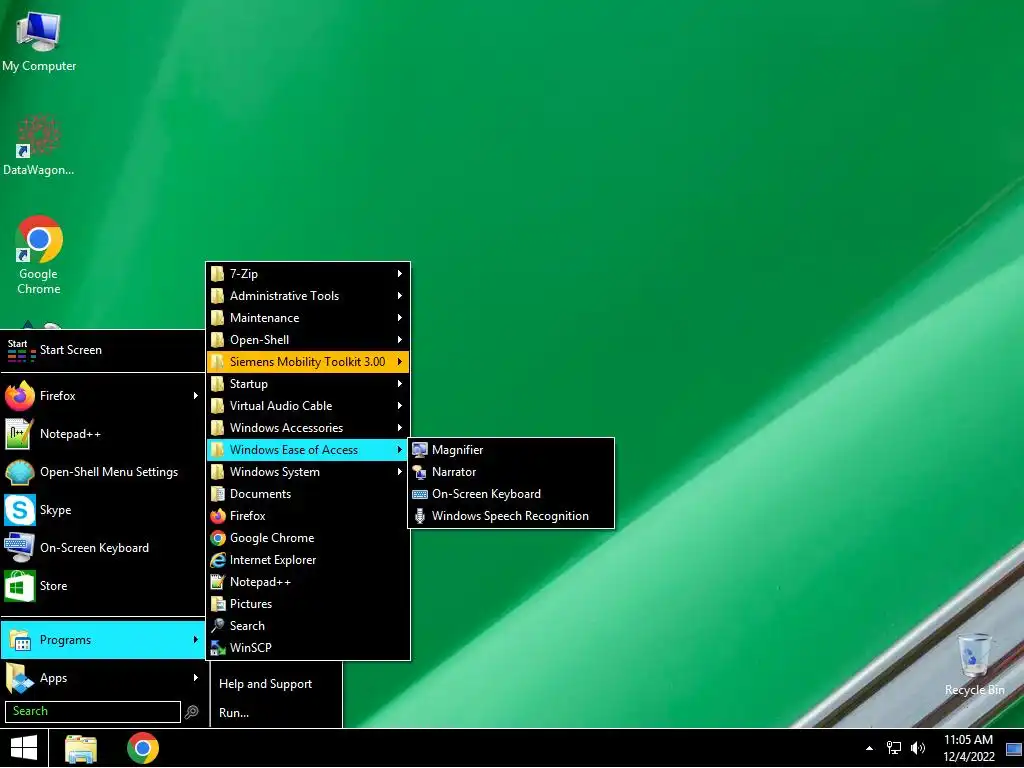Click the WinSCP icon in Programs
Screen dimensions: 1024x768
(218, 648)
